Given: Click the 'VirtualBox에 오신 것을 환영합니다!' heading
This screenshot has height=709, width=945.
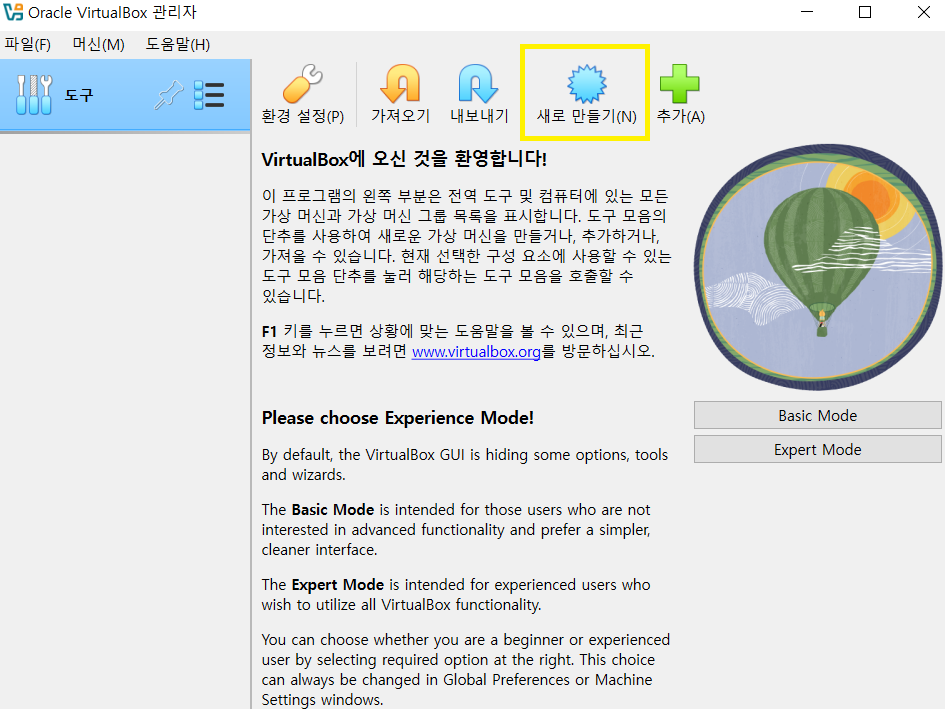Looking at the screenshot, I should pyautogui.click(x=404, y=159).
